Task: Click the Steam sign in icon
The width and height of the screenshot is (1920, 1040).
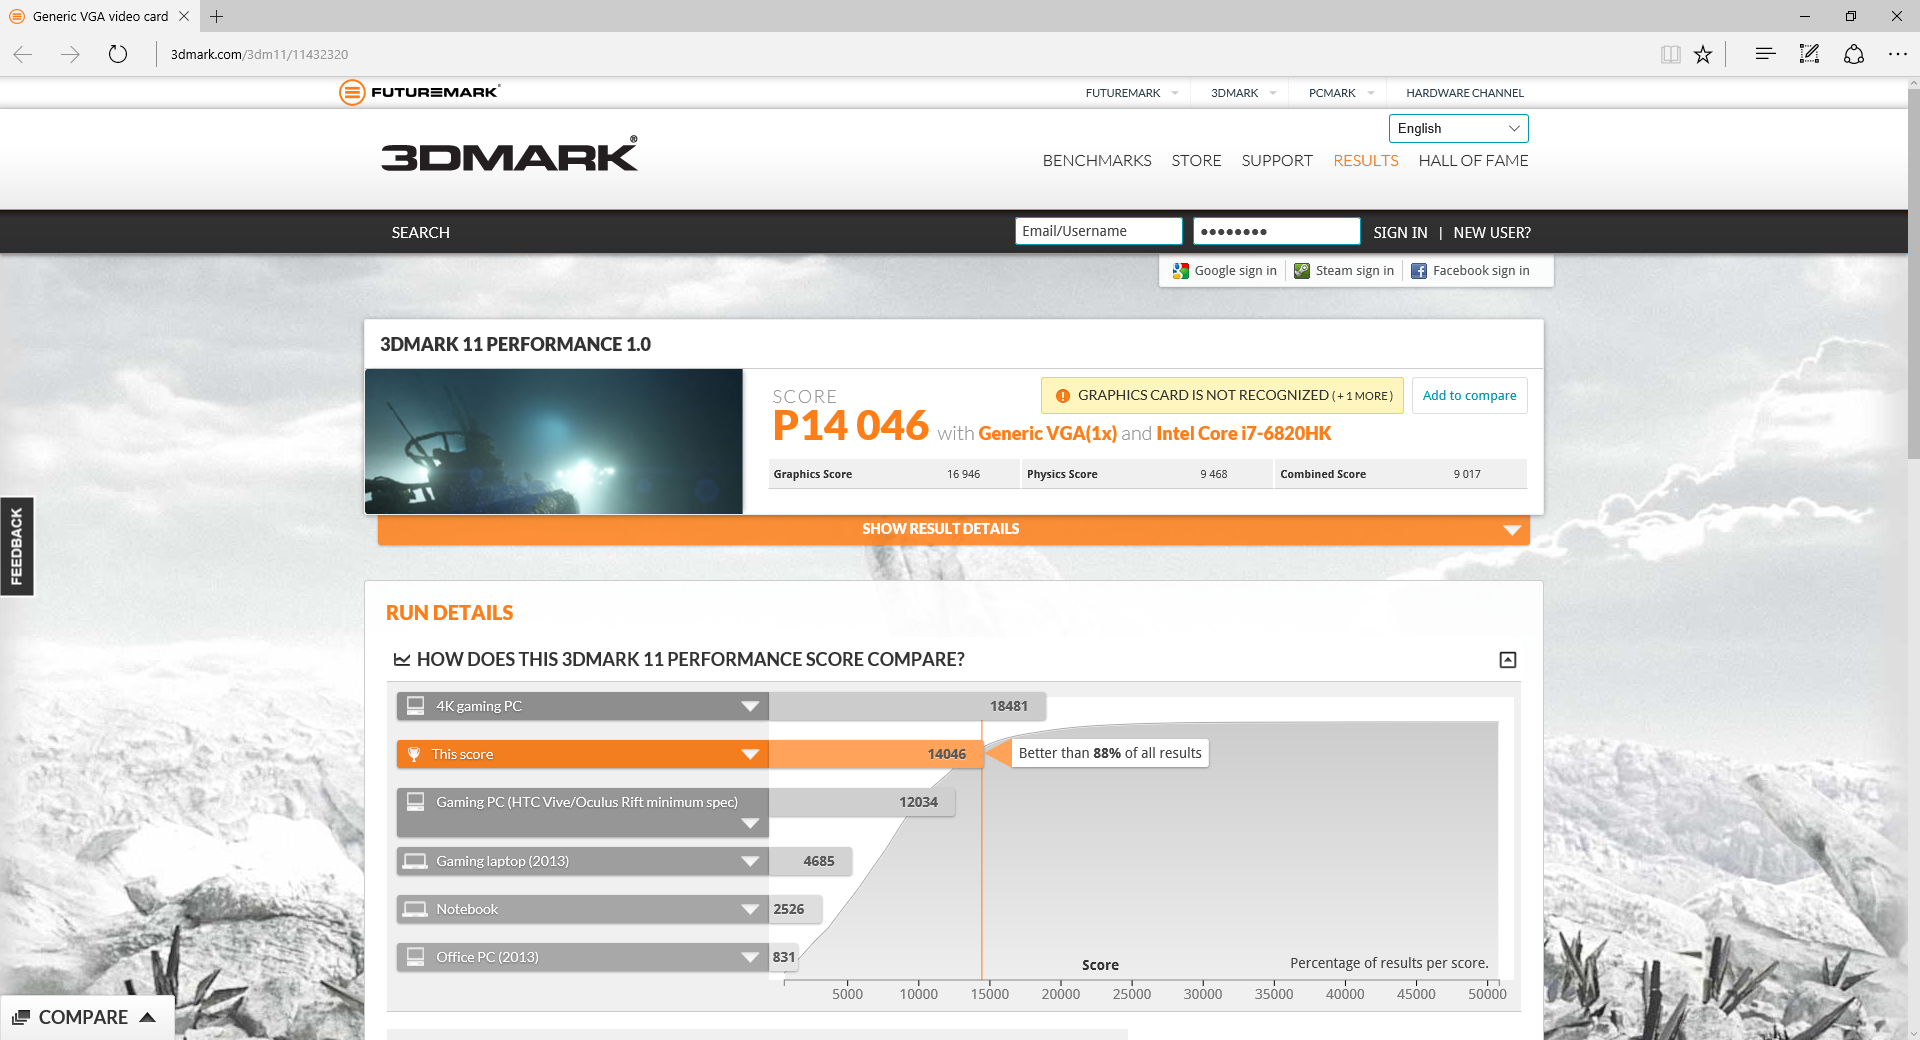Action: (1302, 271)
